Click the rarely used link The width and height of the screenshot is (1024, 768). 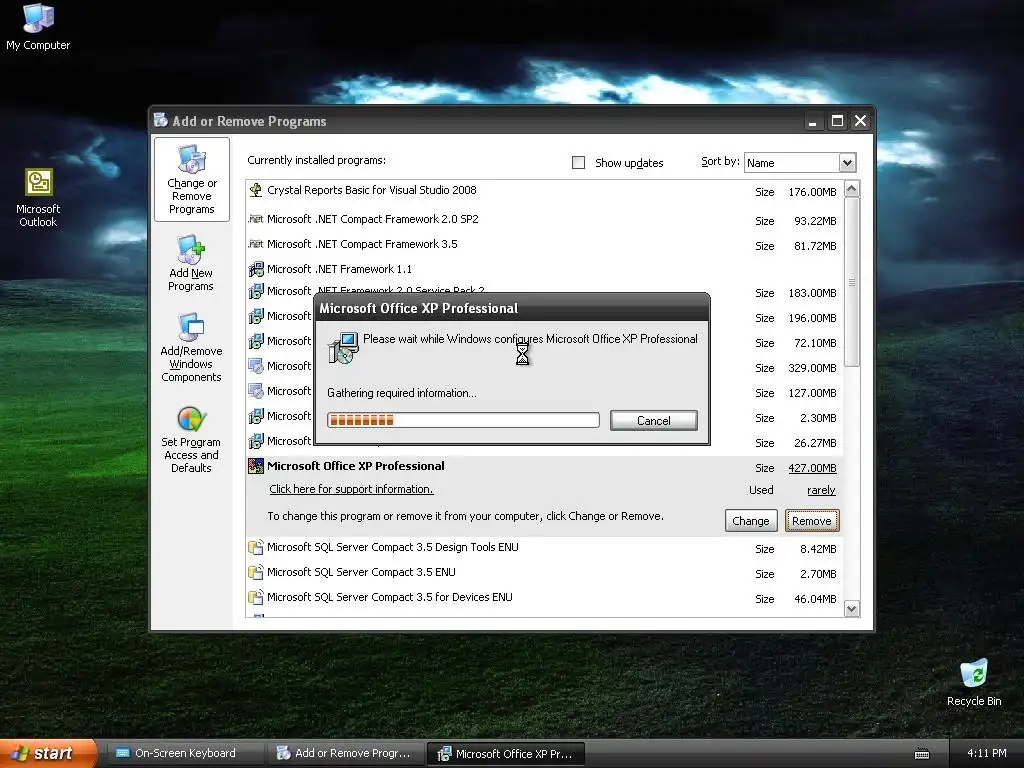point(821,490)
